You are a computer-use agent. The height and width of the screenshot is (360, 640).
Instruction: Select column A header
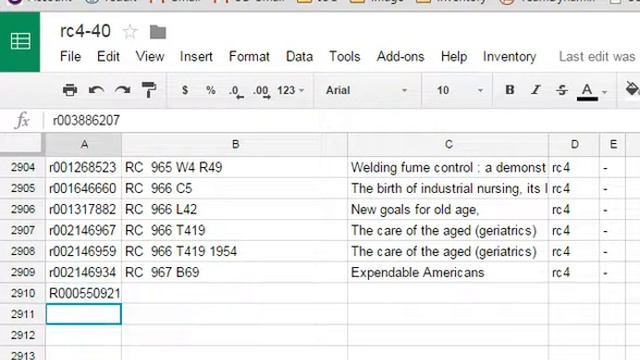[x=84, y=144]
